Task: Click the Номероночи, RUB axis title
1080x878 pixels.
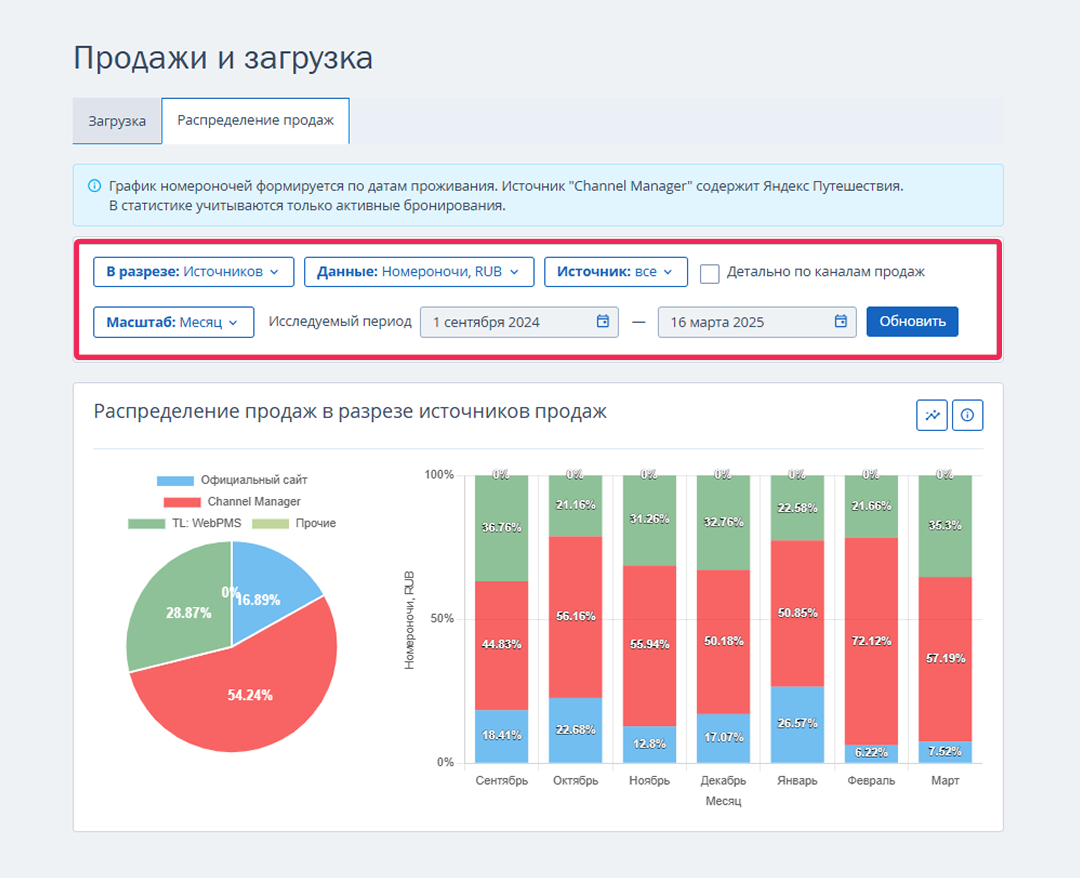Action: (410, 620)
